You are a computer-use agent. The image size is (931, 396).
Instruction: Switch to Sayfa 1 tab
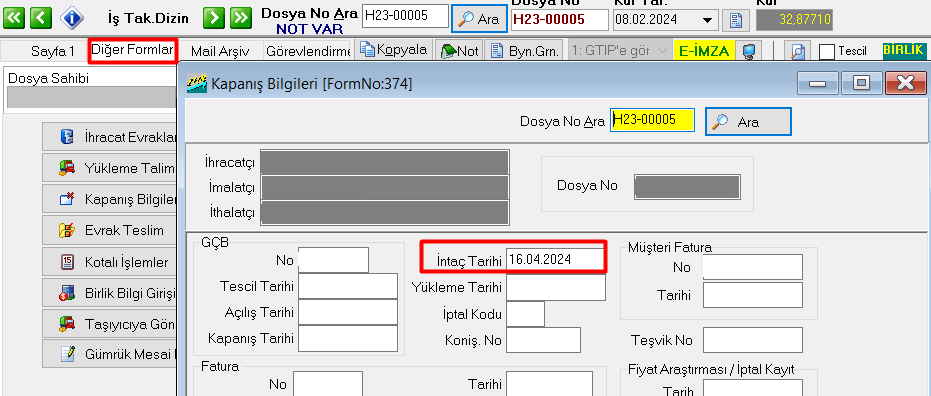click(x=53, y=52)
